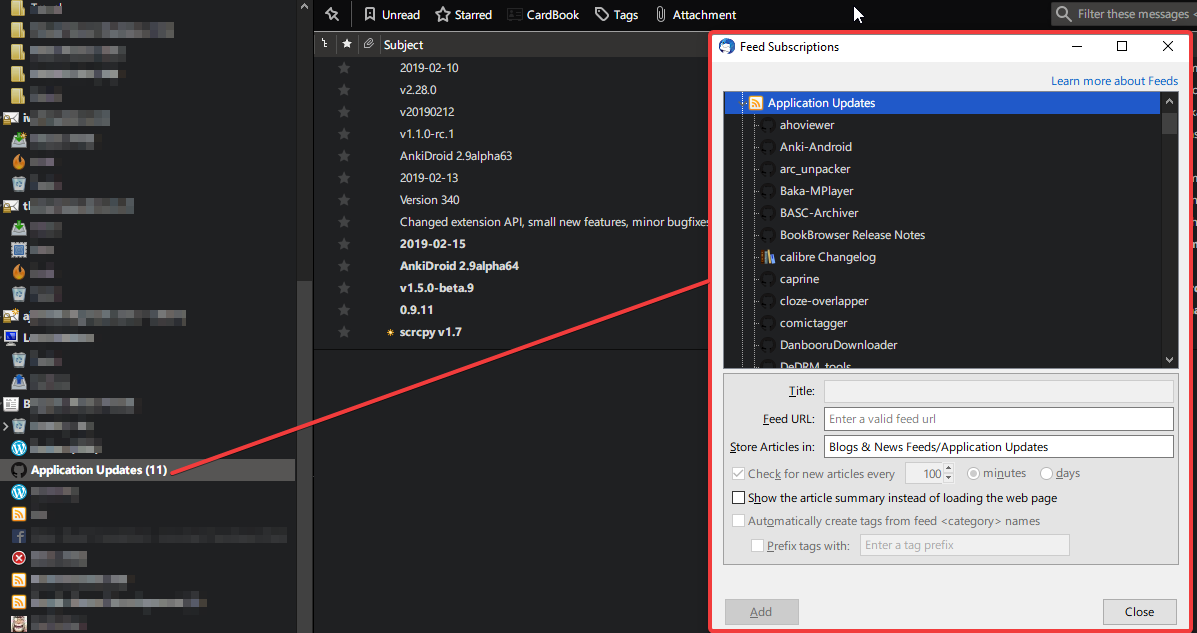Viewport: 1197px width, 633px height.
Task: Filter messages by CardBook contacts
Action: click(x=543, y=15)
